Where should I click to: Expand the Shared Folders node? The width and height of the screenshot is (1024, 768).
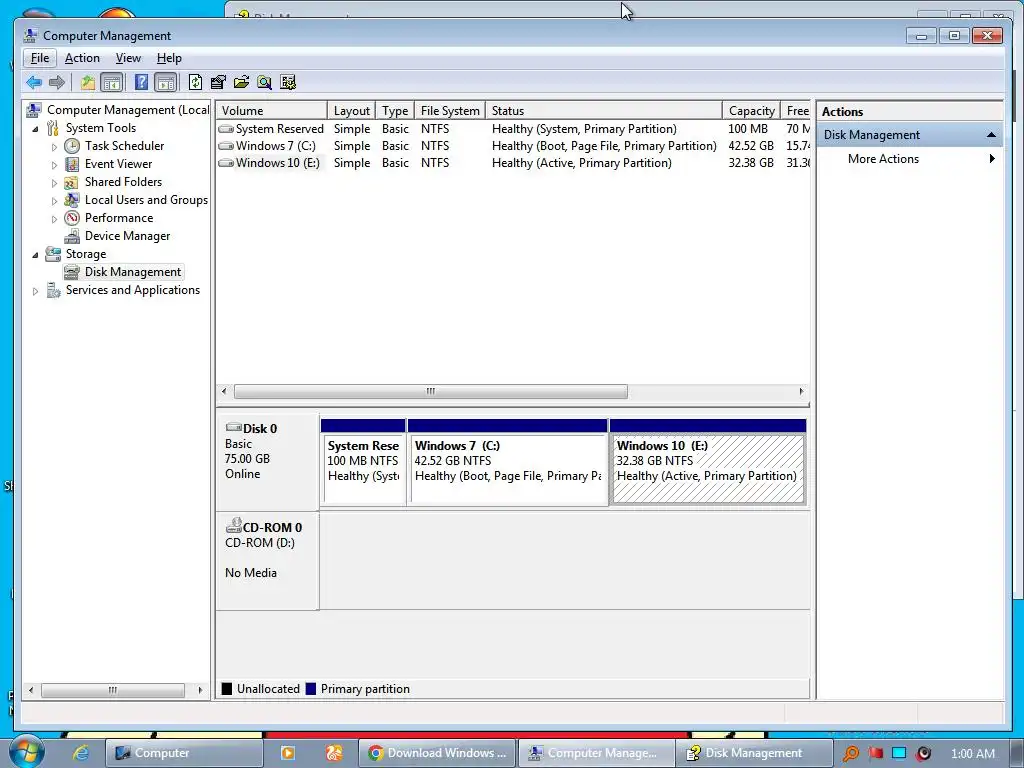pos(54,183)
